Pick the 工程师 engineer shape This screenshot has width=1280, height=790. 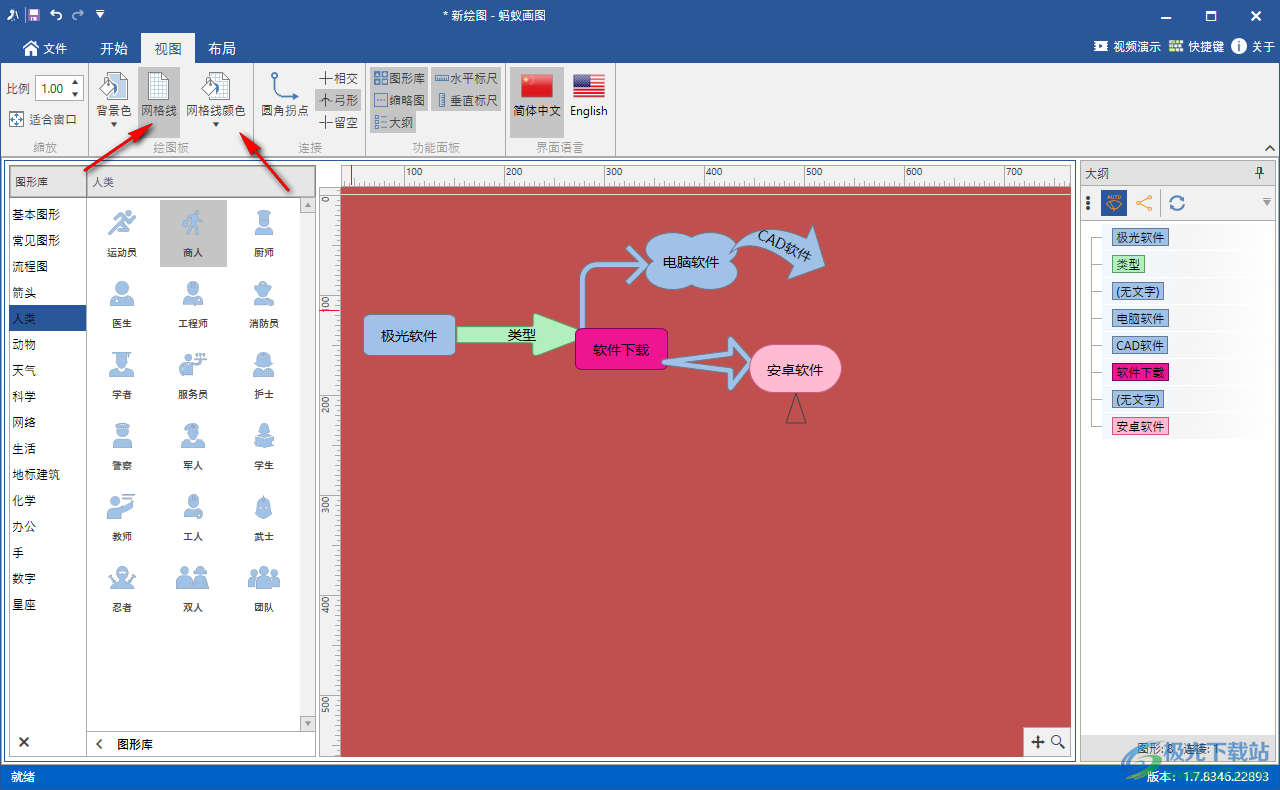193,304
